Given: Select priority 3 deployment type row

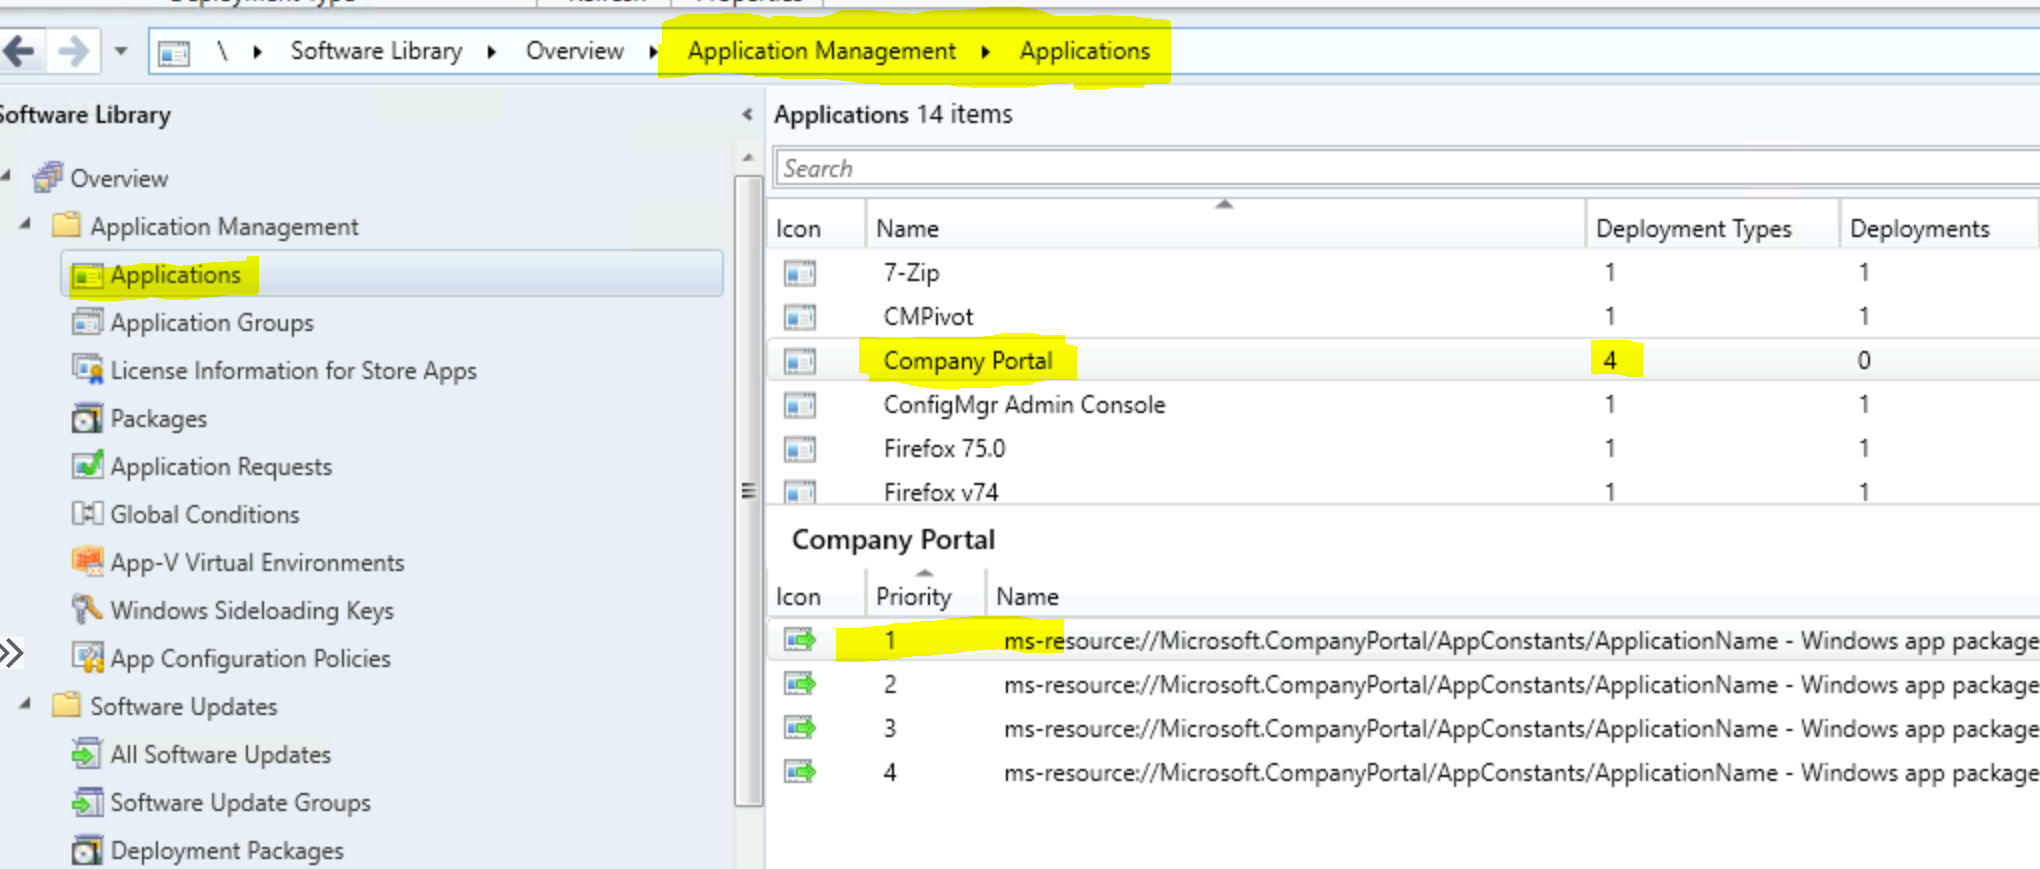Looking at the screenshot, I should pyautogui.click(x=1404, y=728).
